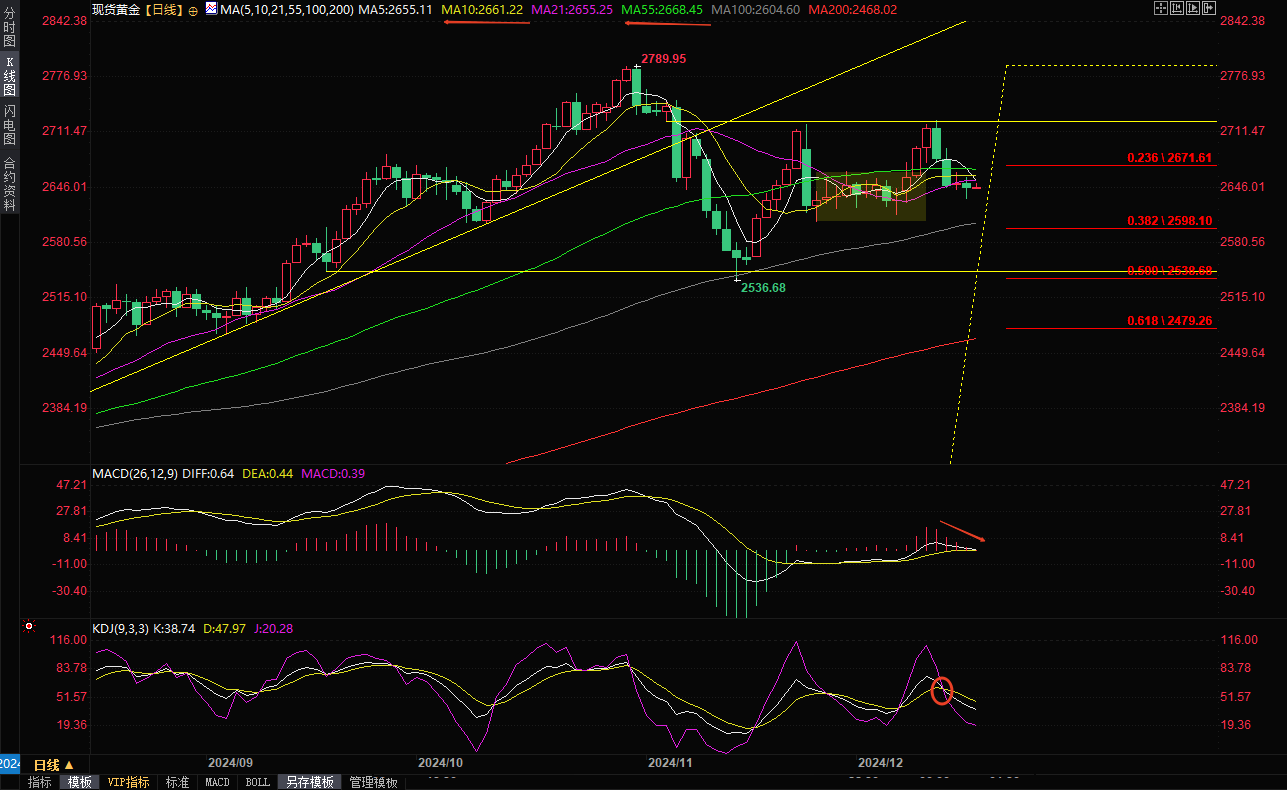1287x790 pixels.
Task: Click the crosshair cursor icon at top right
Action: (1161, 8)
